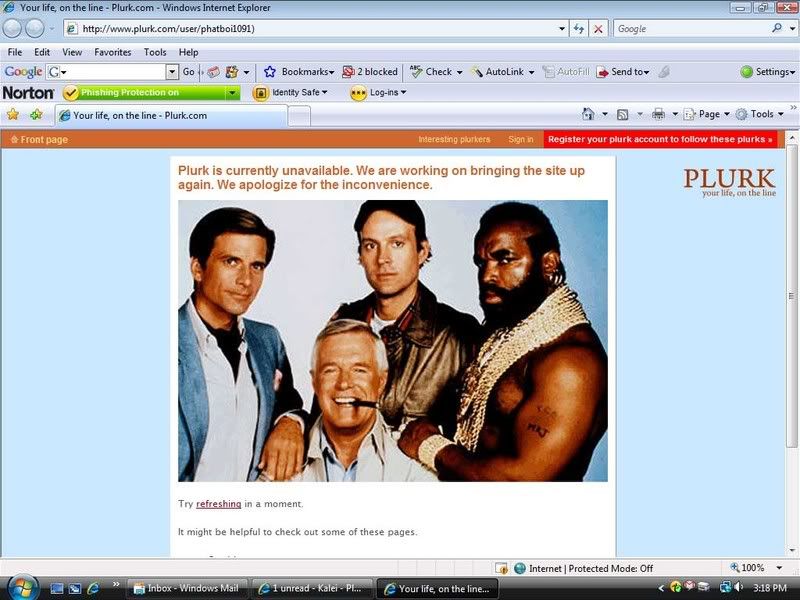Open the Favorites menu
This screenshot has width=800, height=600.
pyautogui.click(x=112, y=52)
